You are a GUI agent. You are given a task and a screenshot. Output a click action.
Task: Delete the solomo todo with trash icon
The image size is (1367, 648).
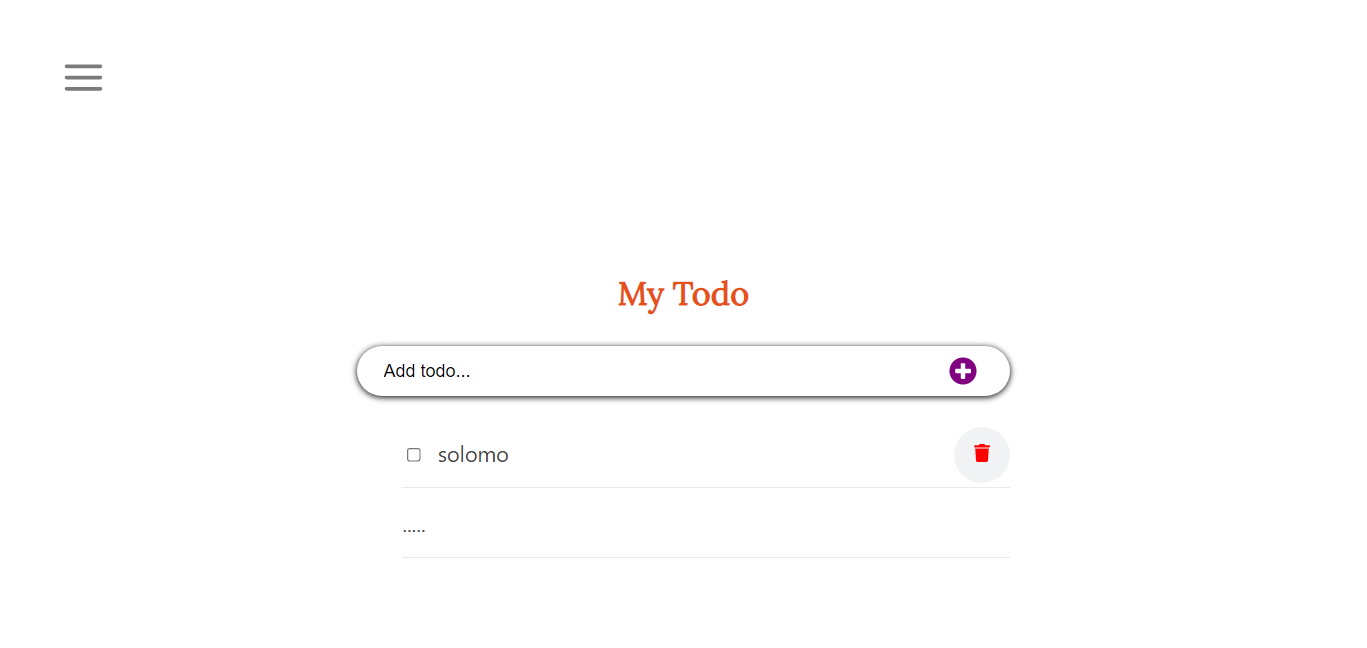[x=981, y=454]
